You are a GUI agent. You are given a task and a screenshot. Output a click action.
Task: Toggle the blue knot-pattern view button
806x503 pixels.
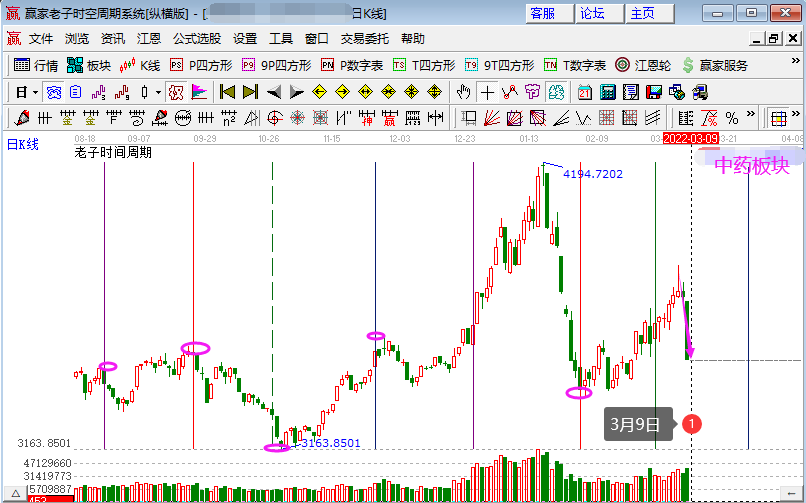pyautogui.click(x=53, y=92)
